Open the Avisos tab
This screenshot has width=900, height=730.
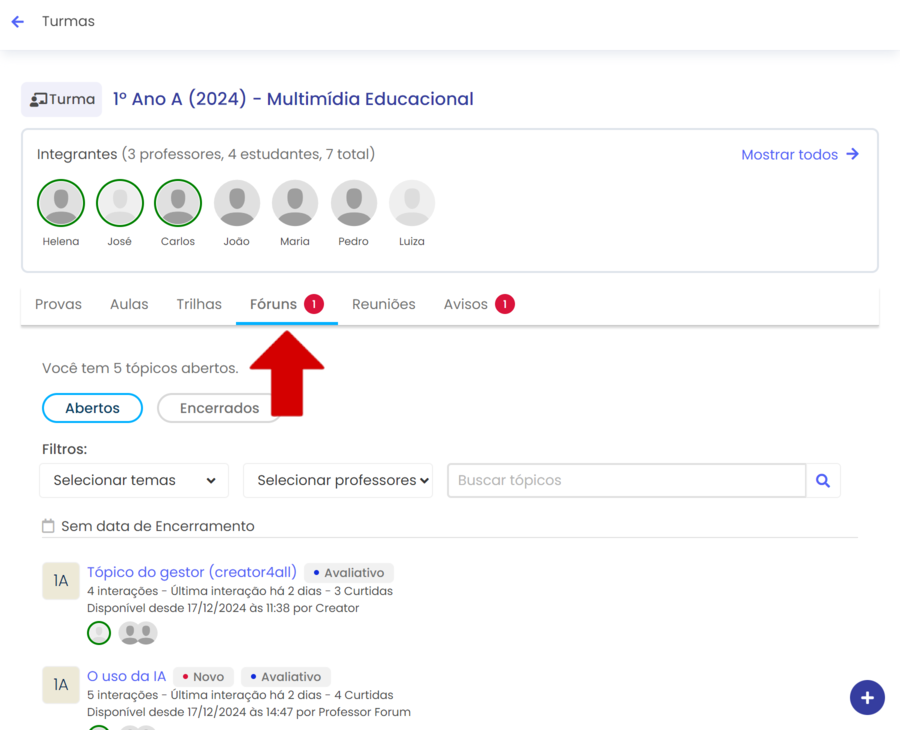(x=466, y=305)
